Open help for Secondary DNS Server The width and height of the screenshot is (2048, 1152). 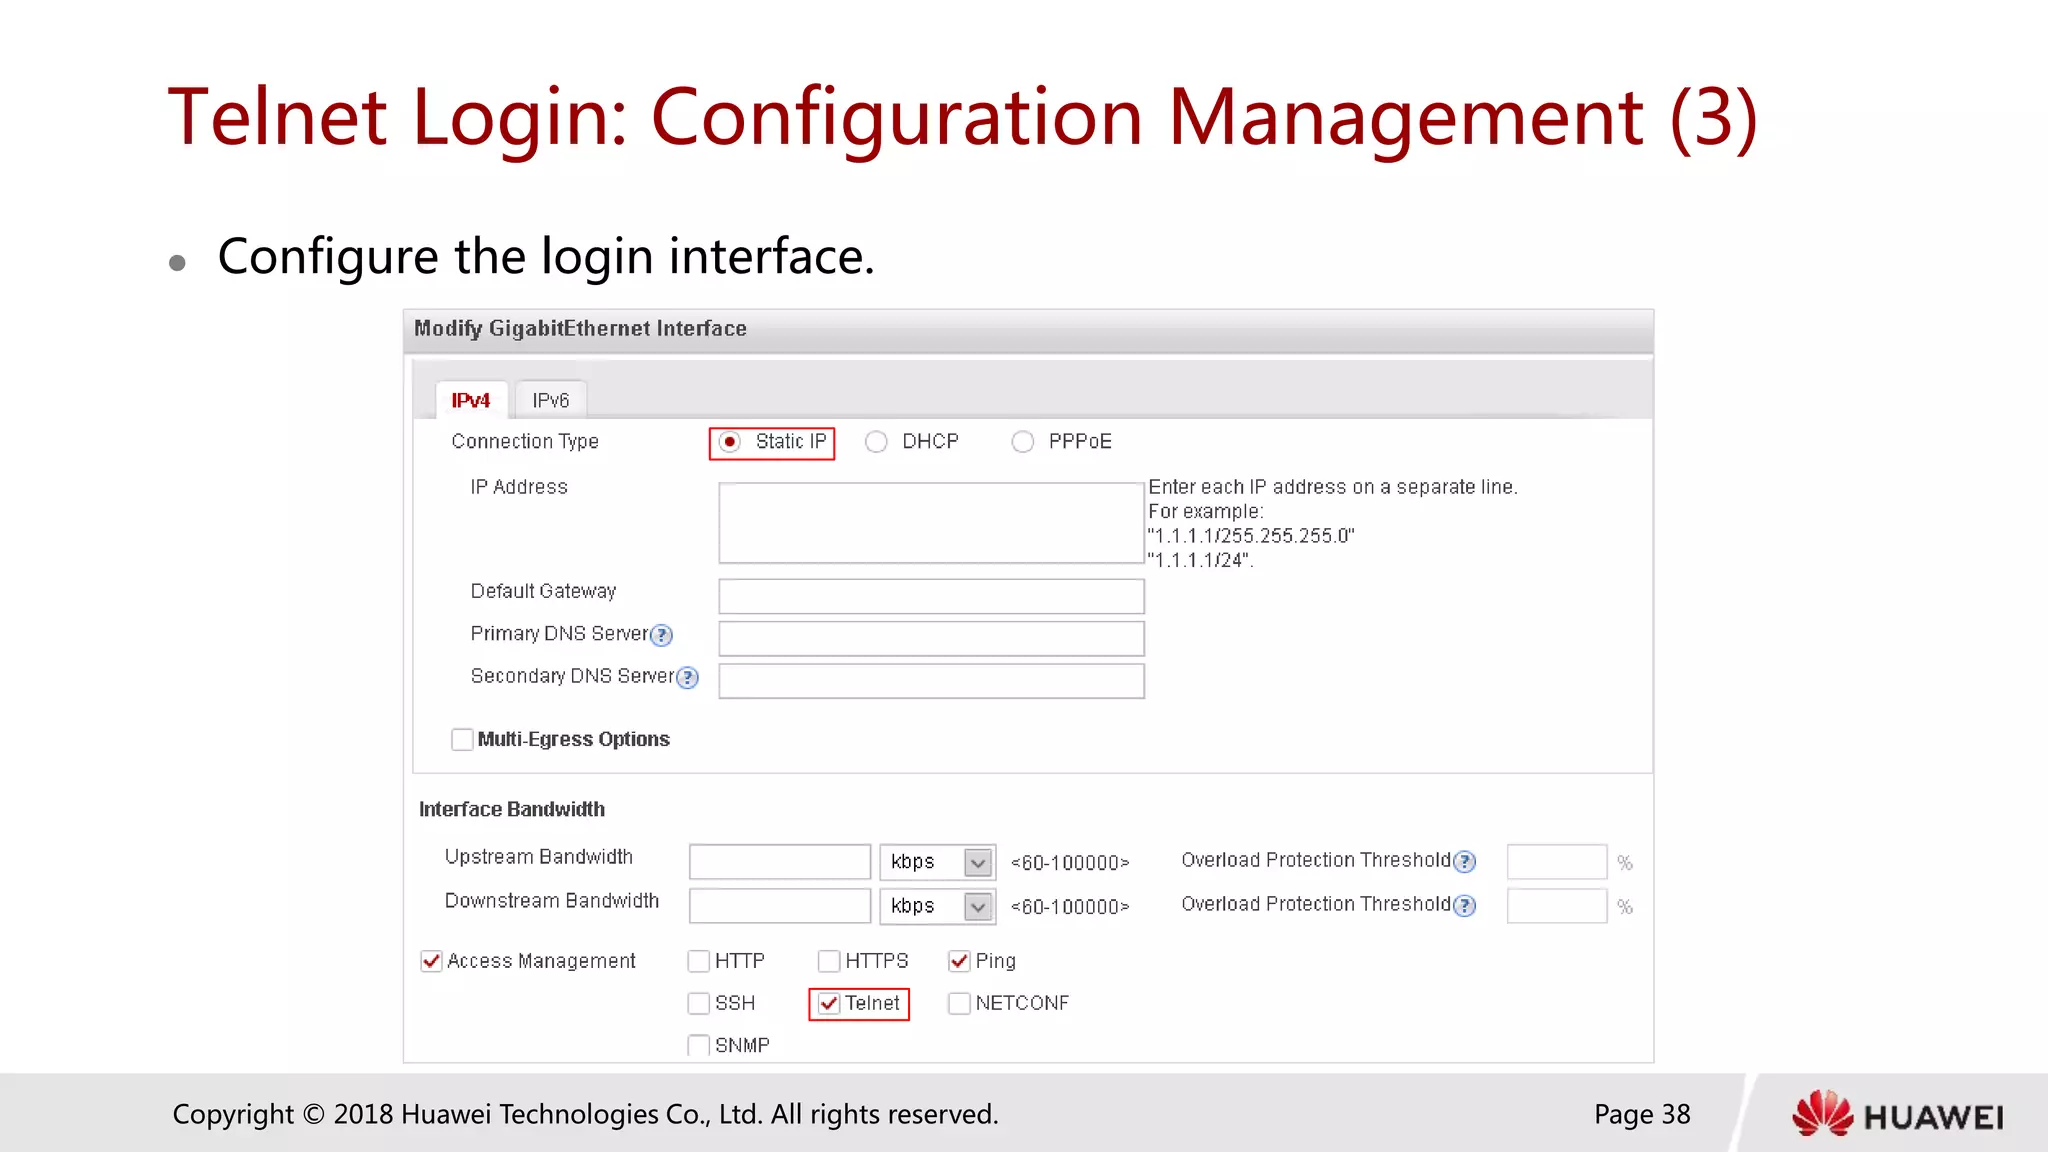coord(688,678)
